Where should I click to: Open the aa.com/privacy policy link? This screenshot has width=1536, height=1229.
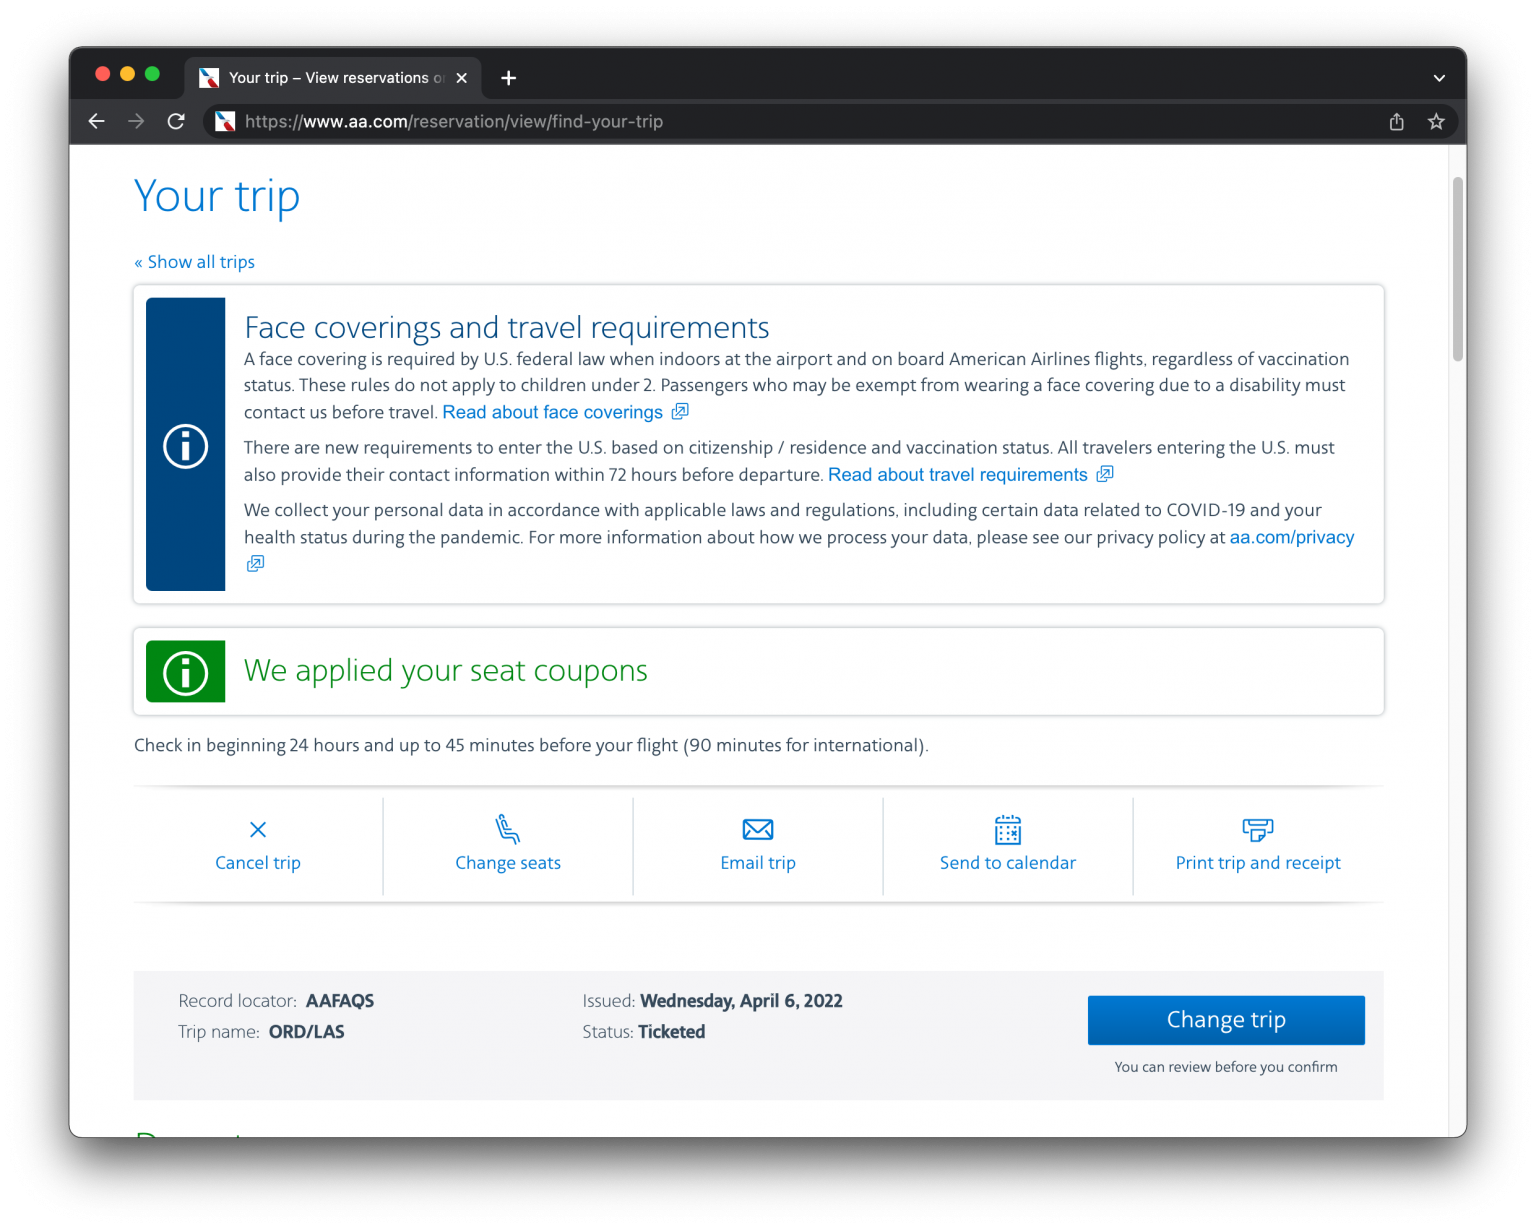coord(1291,537)
